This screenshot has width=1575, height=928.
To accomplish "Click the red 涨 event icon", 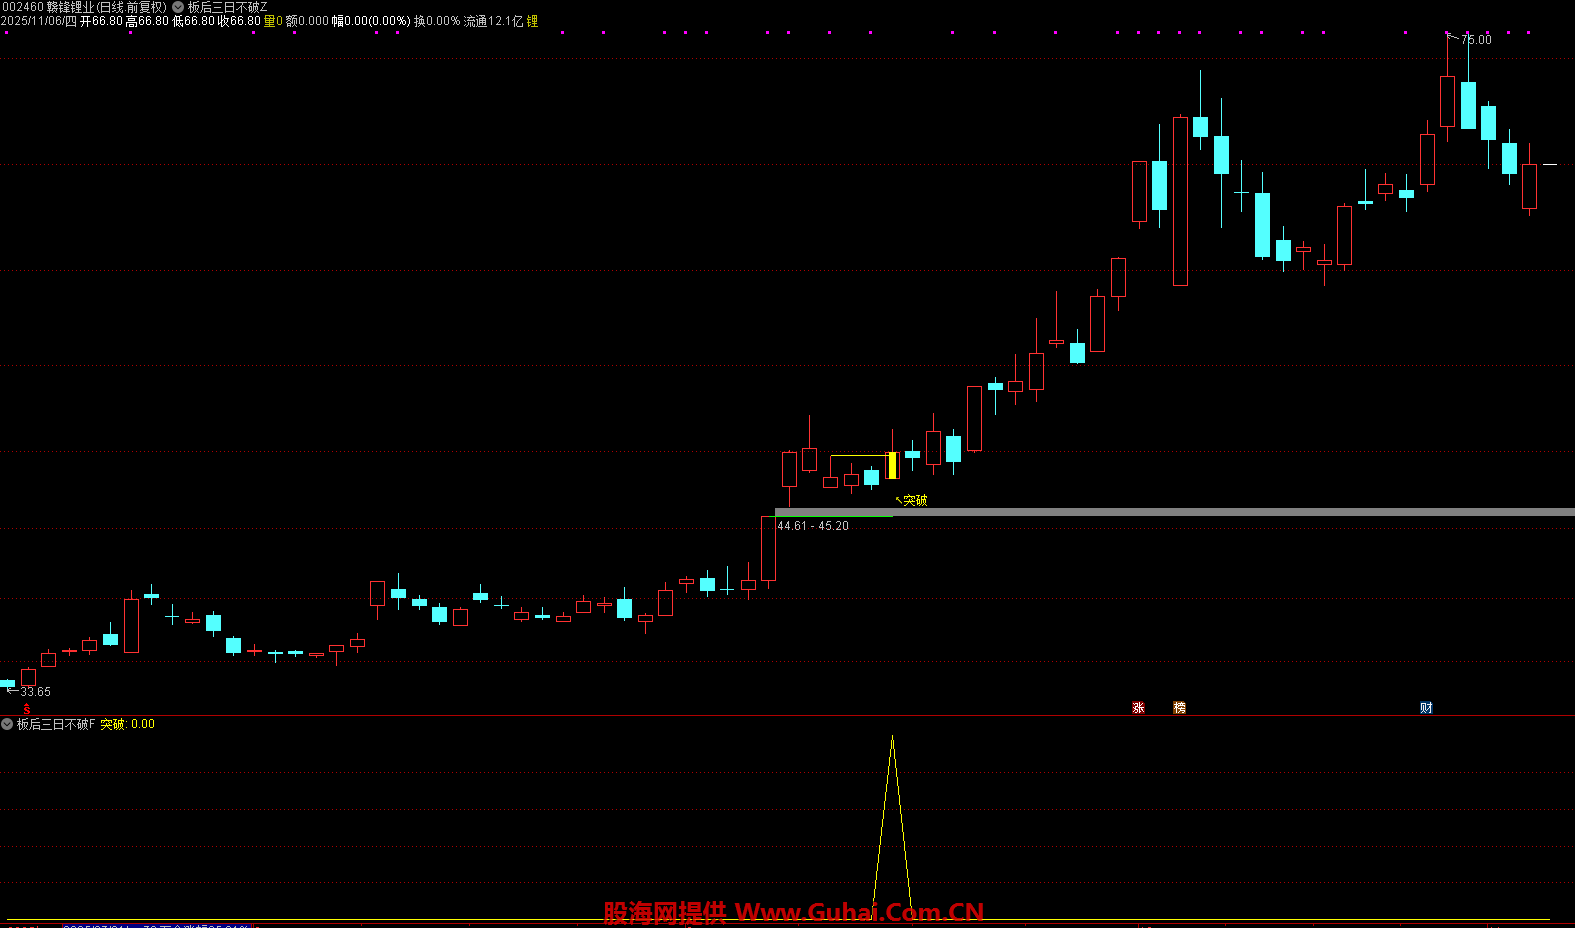I will 1138,708.
